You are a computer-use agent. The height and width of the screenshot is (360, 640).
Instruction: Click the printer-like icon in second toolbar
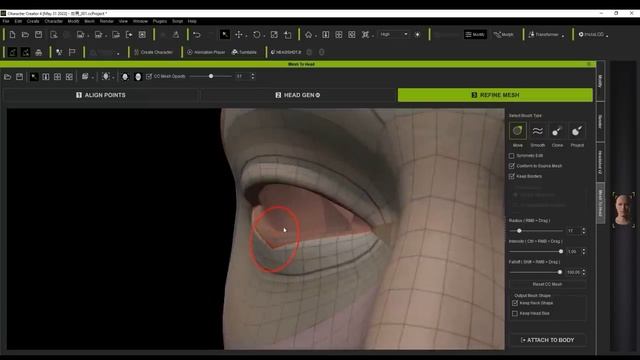click(x=38, y=52)
